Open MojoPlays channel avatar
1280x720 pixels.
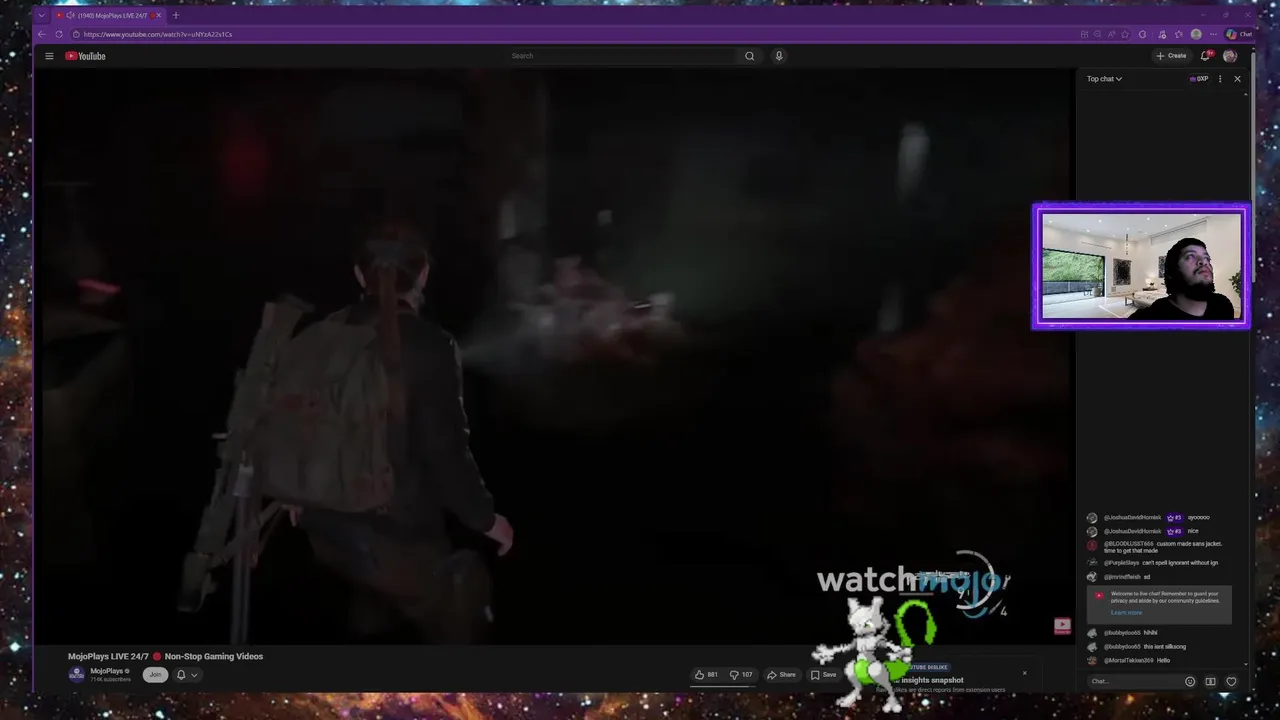point(76,674)
